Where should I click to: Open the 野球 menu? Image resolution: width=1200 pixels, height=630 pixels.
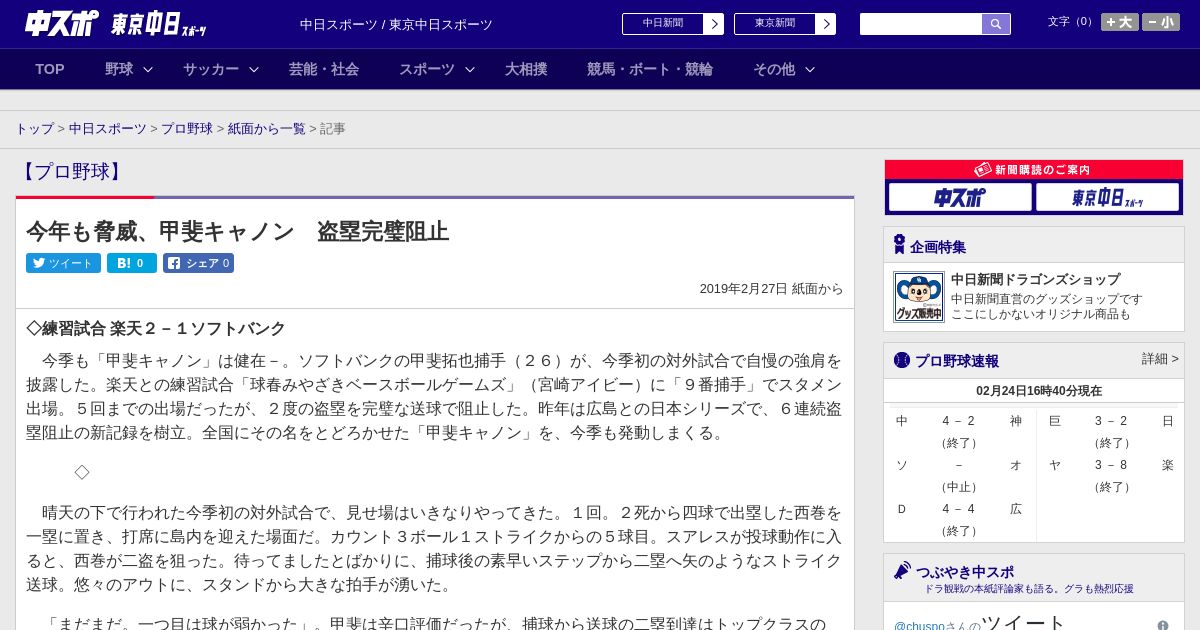tap(119, 69)
